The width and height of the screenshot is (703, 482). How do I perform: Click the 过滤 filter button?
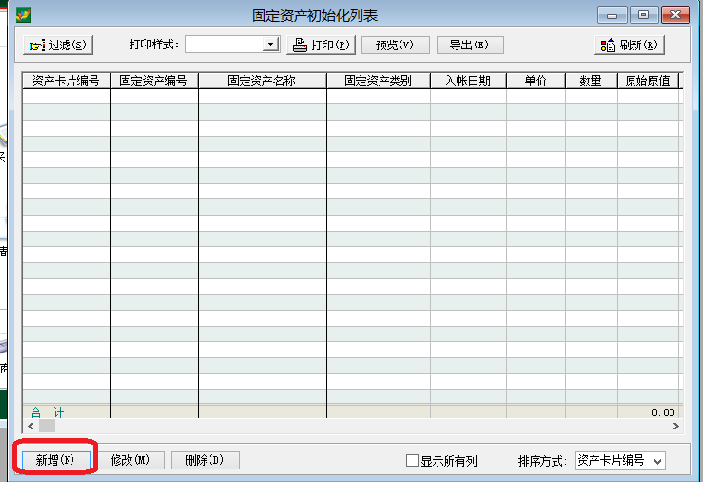[x=59, y=45]
